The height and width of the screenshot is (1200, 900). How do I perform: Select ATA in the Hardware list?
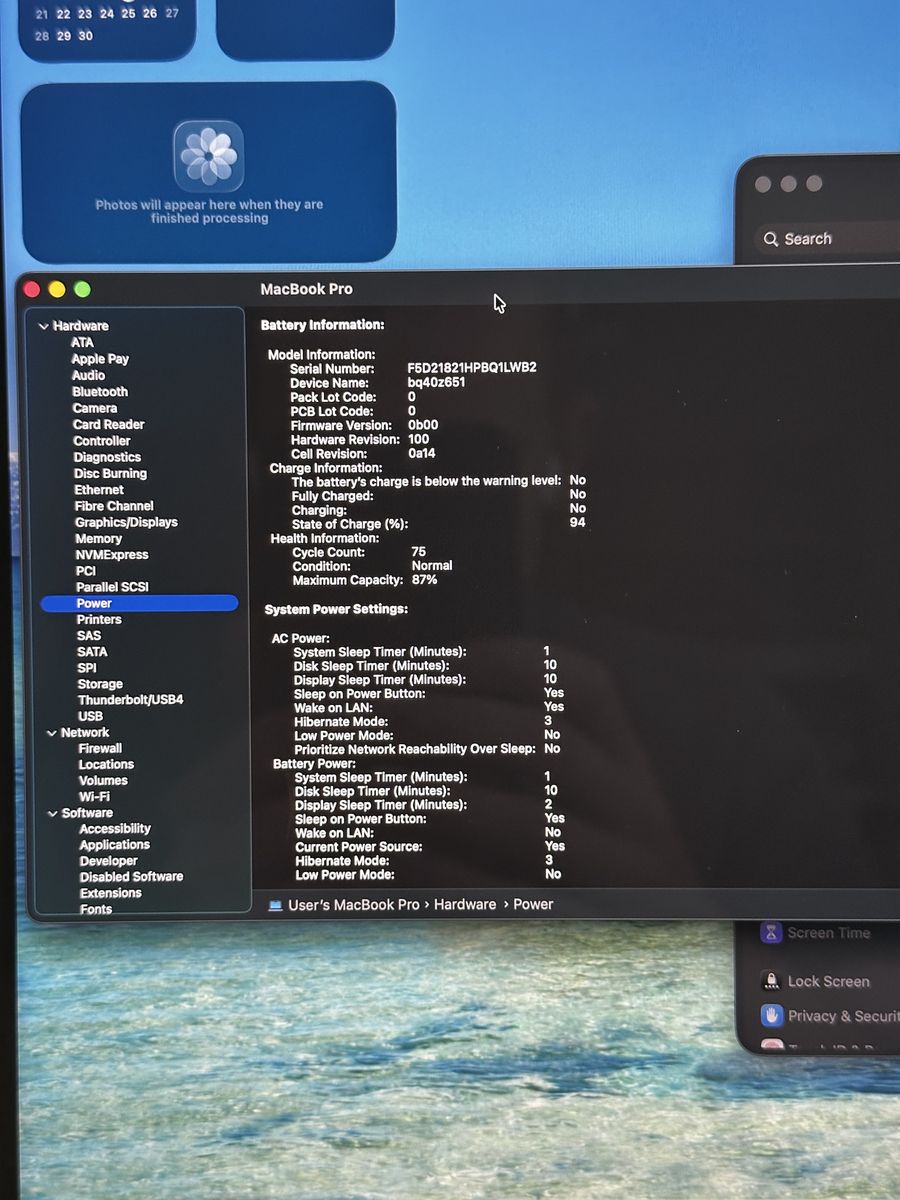(x=82, y=342)
